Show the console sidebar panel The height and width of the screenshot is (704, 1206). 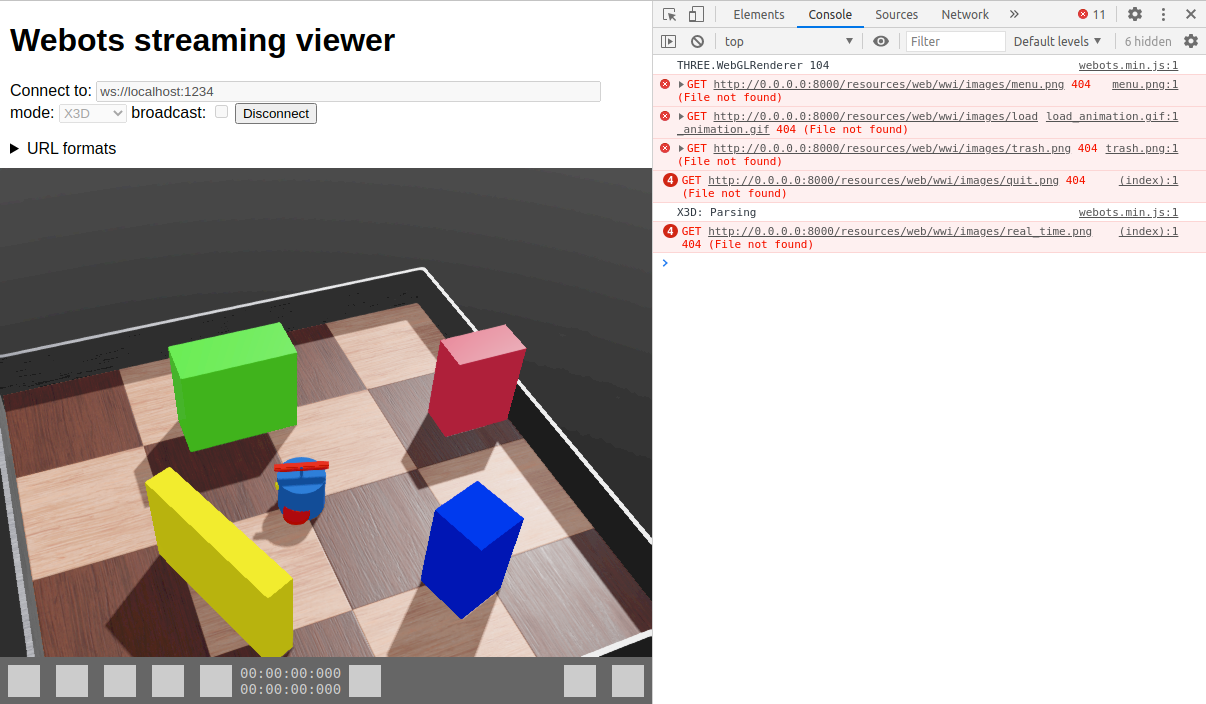point(668,41)
